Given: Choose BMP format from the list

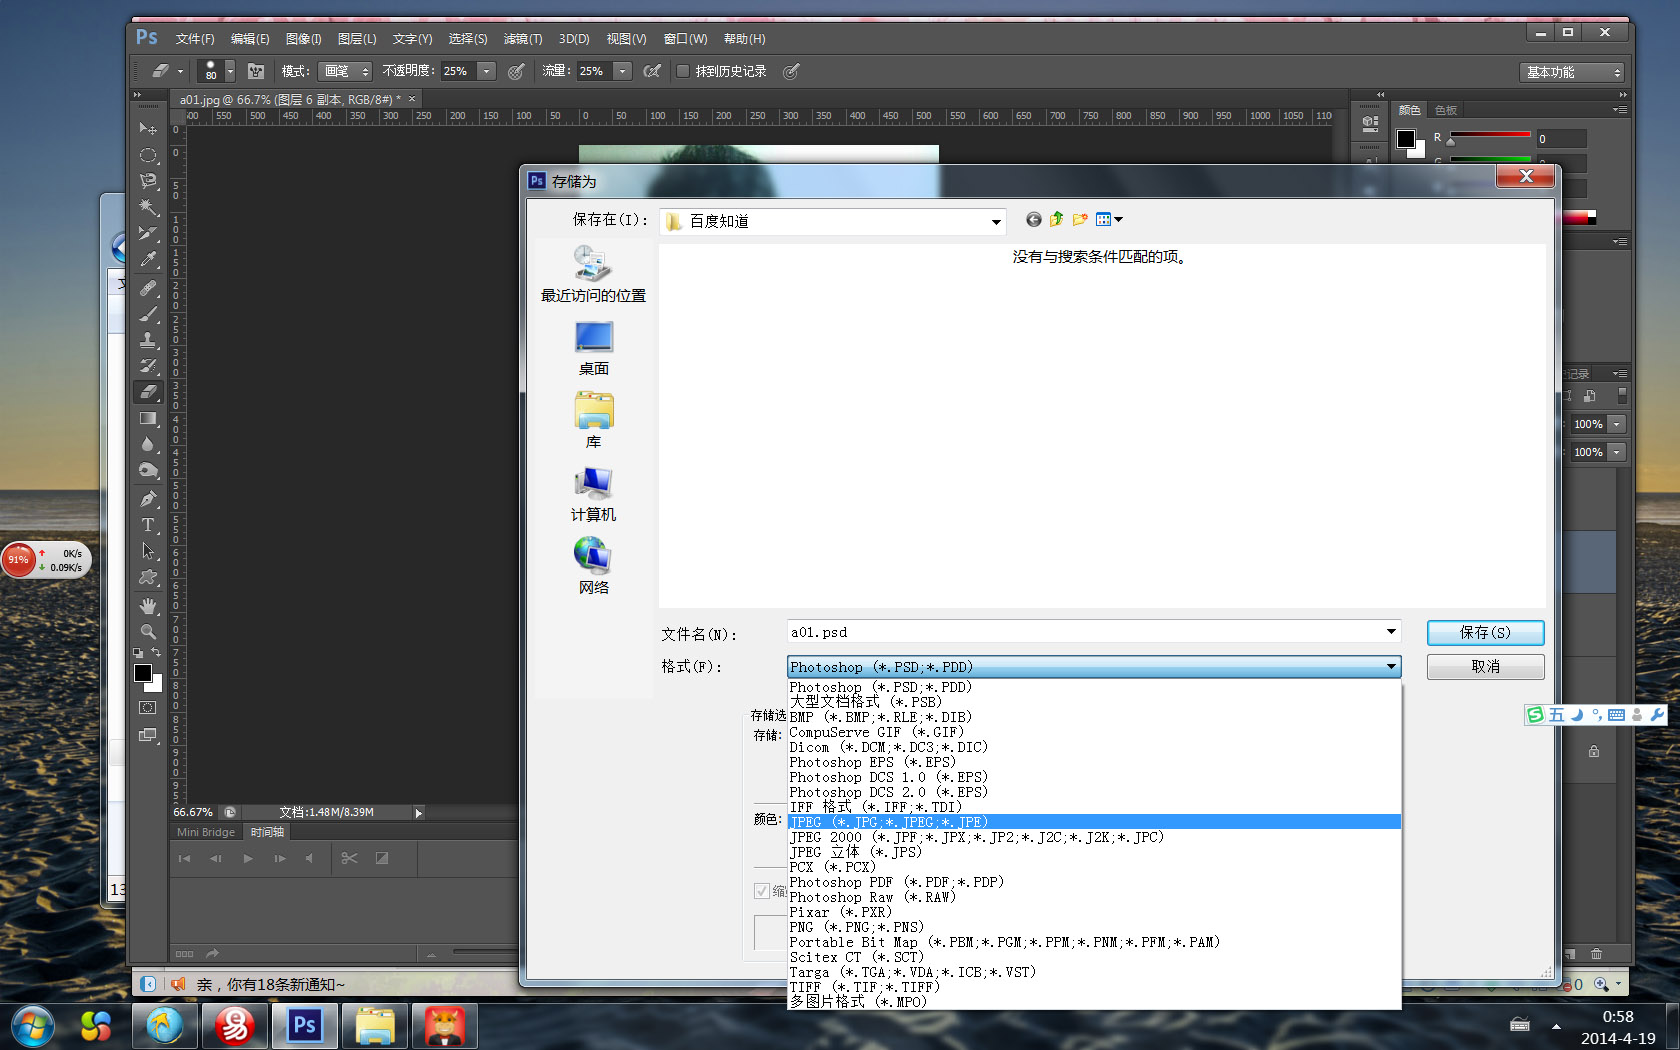Looking at the screenshot, I should coord(1094,717).
